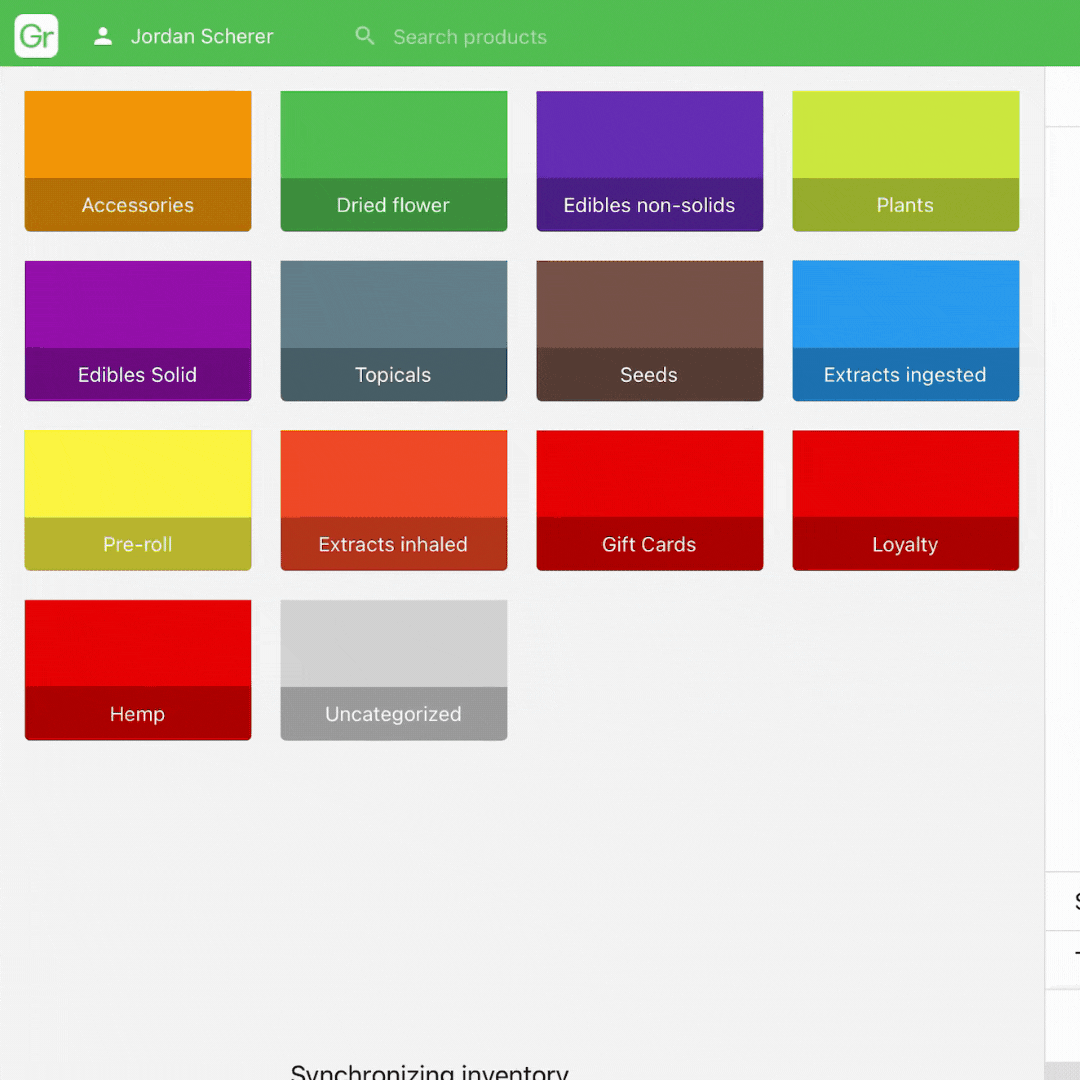The width and height of the screenshot is (1080, 1080).
Task: Open the Accessories category tile
Action: click(x=138, y=161)
